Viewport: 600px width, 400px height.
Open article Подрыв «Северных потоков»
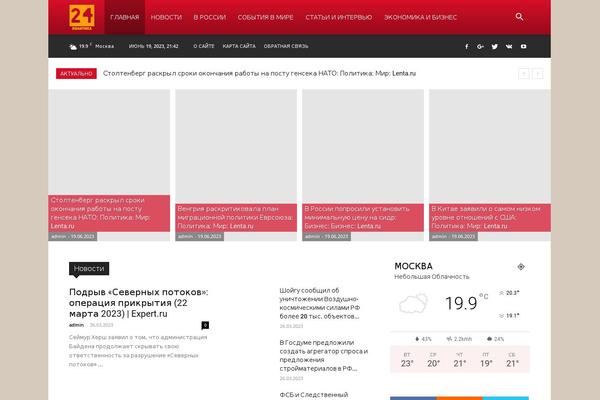click(x=139, y=303)
